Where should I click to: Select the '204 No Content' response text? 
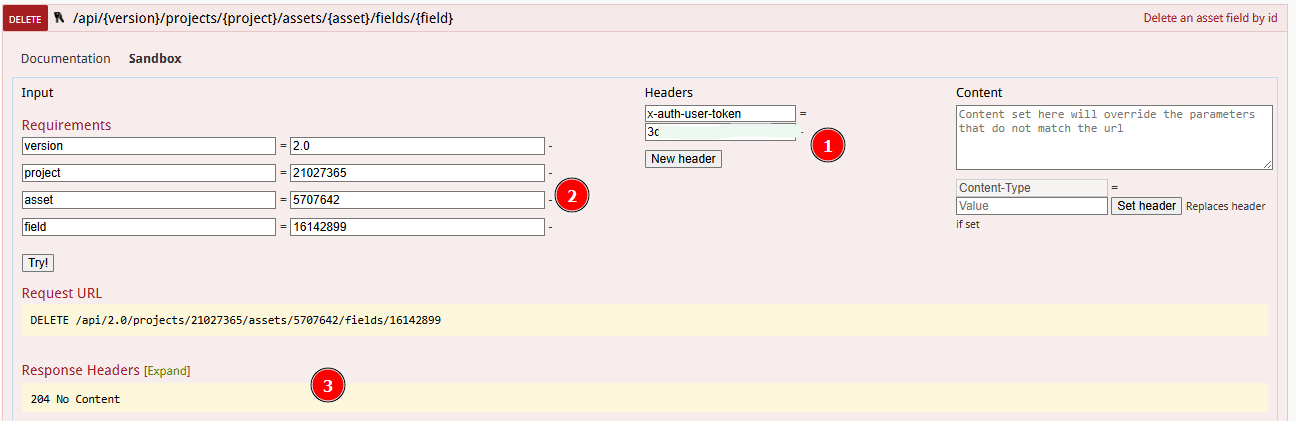pos(75,399)
